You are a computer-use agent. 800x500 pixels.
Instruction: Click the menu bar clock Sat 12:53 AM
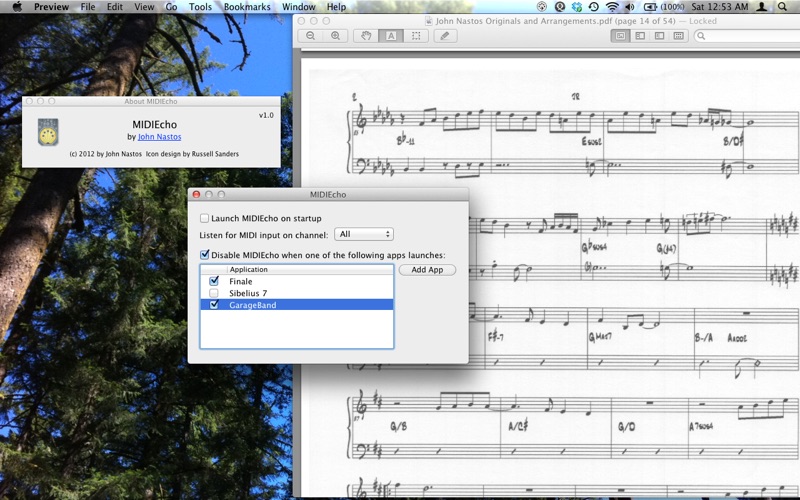click(719, 7)
